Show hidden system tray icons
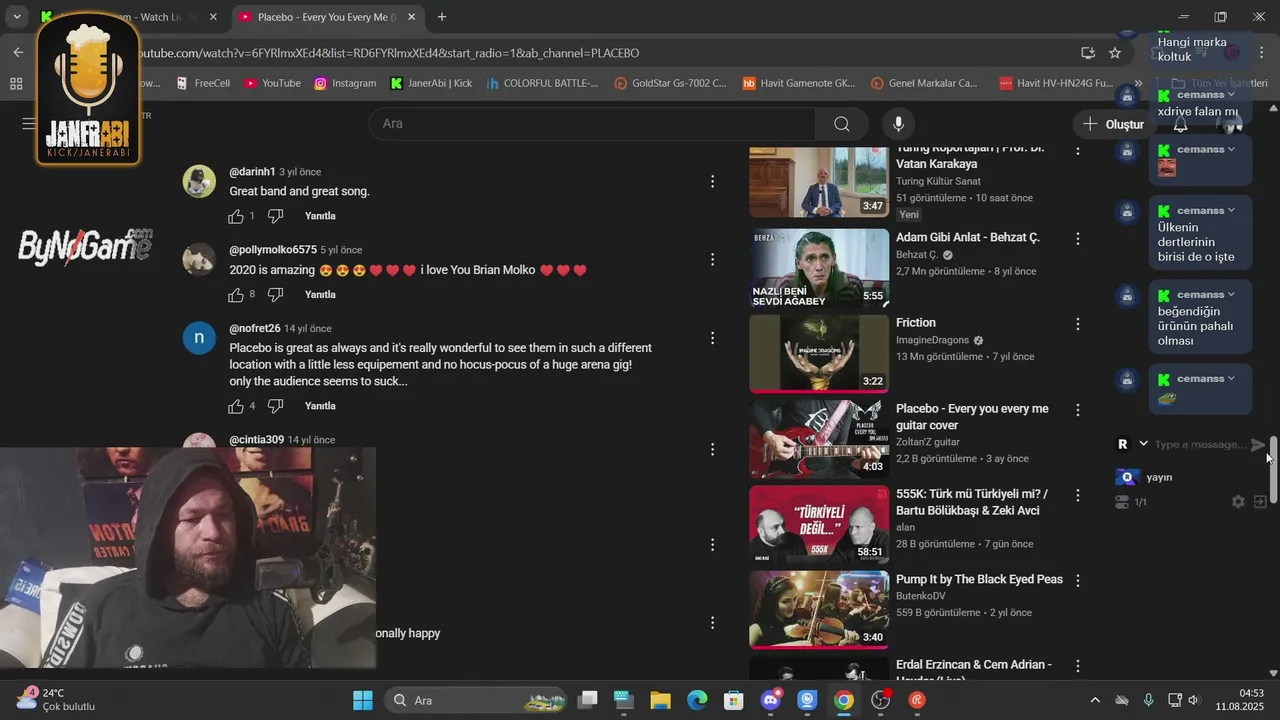1280x720 pixels. [1095, 700]
